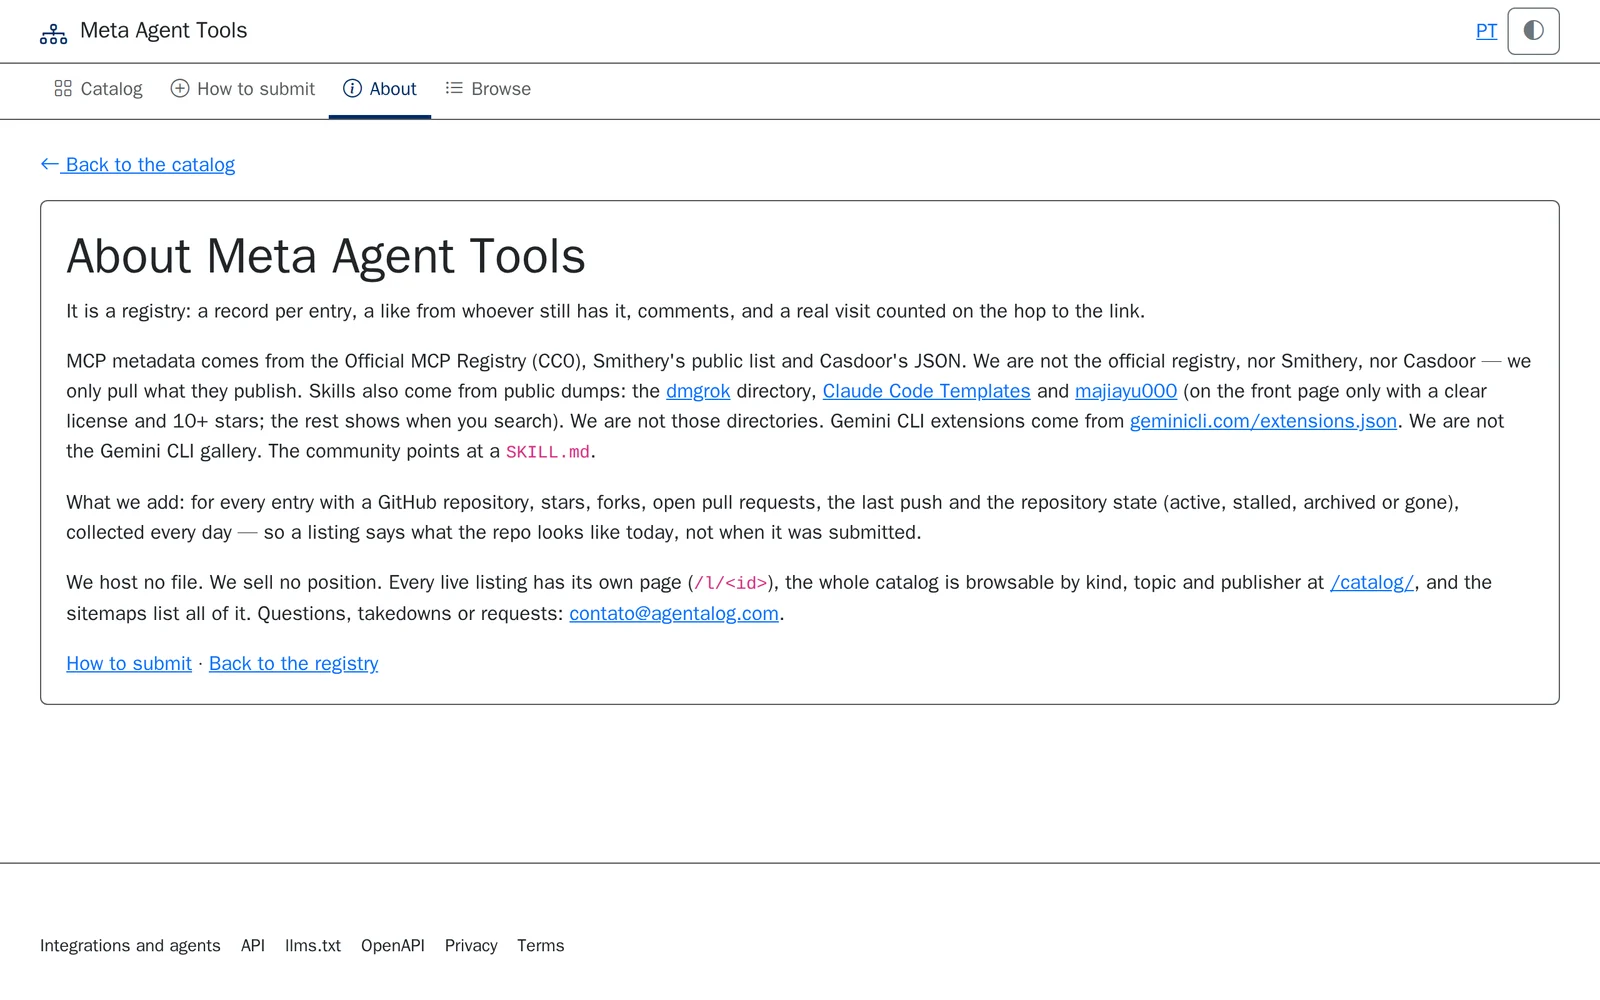1600x1000 pixels.
Task: Open llms.txt in the footer
Action: click(313, 946)
